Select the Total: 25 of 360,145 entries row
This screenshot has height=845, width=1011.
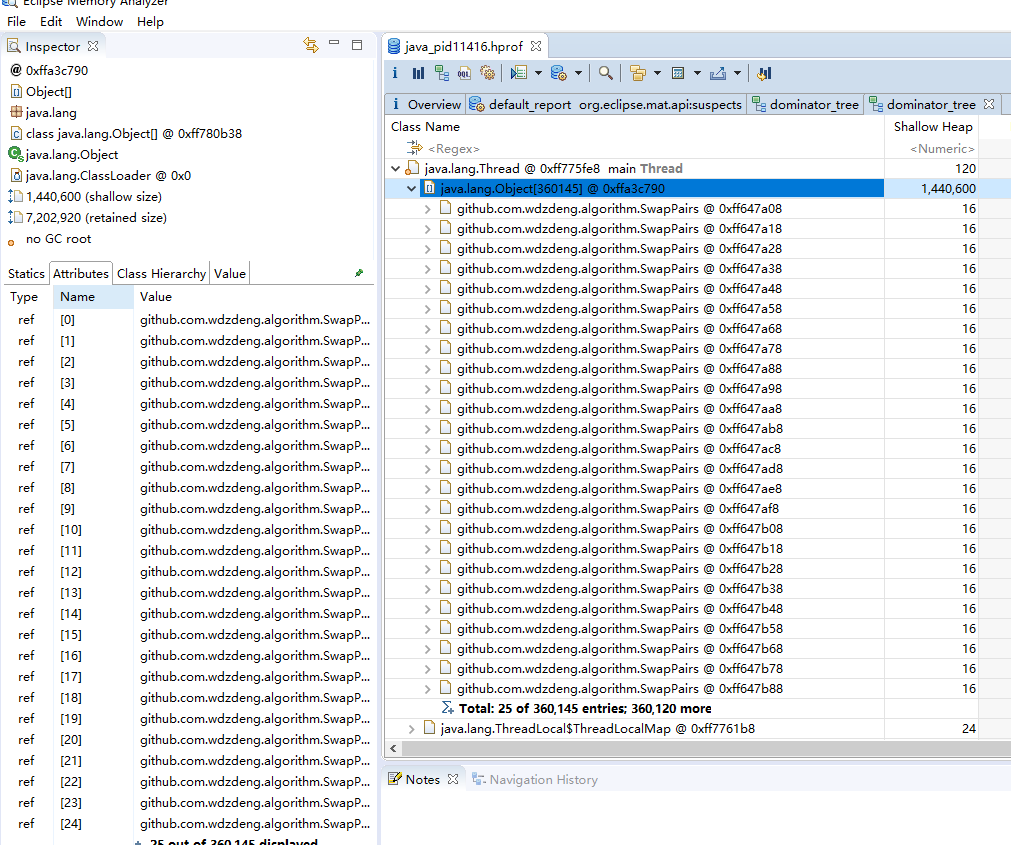[585, 708]
